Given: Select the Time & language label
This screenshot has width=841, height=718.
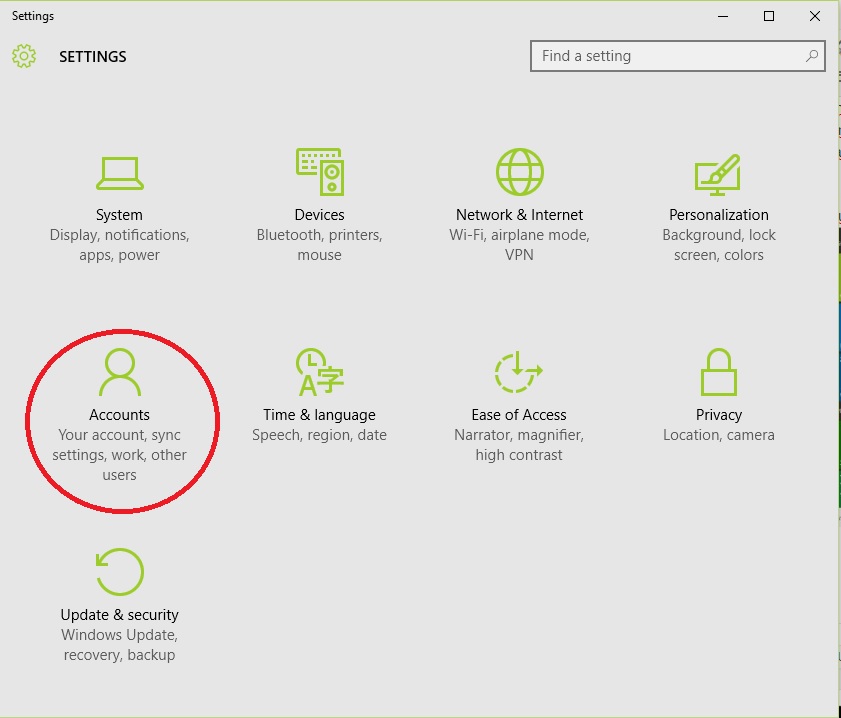Looking at the screenshot, I should click(319, 415).
